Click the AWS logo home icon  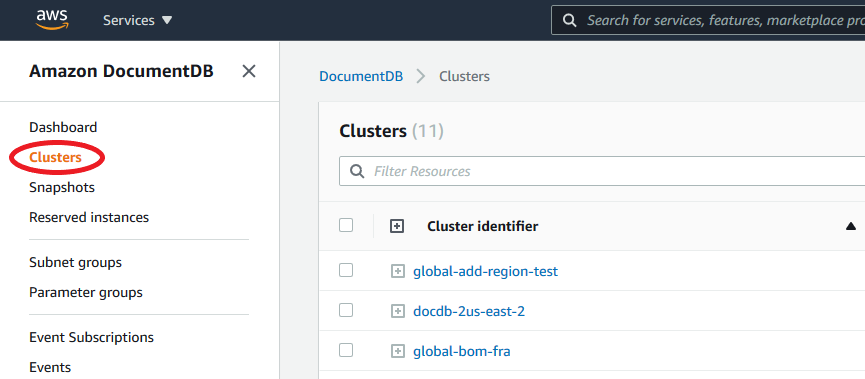(52, 20)
